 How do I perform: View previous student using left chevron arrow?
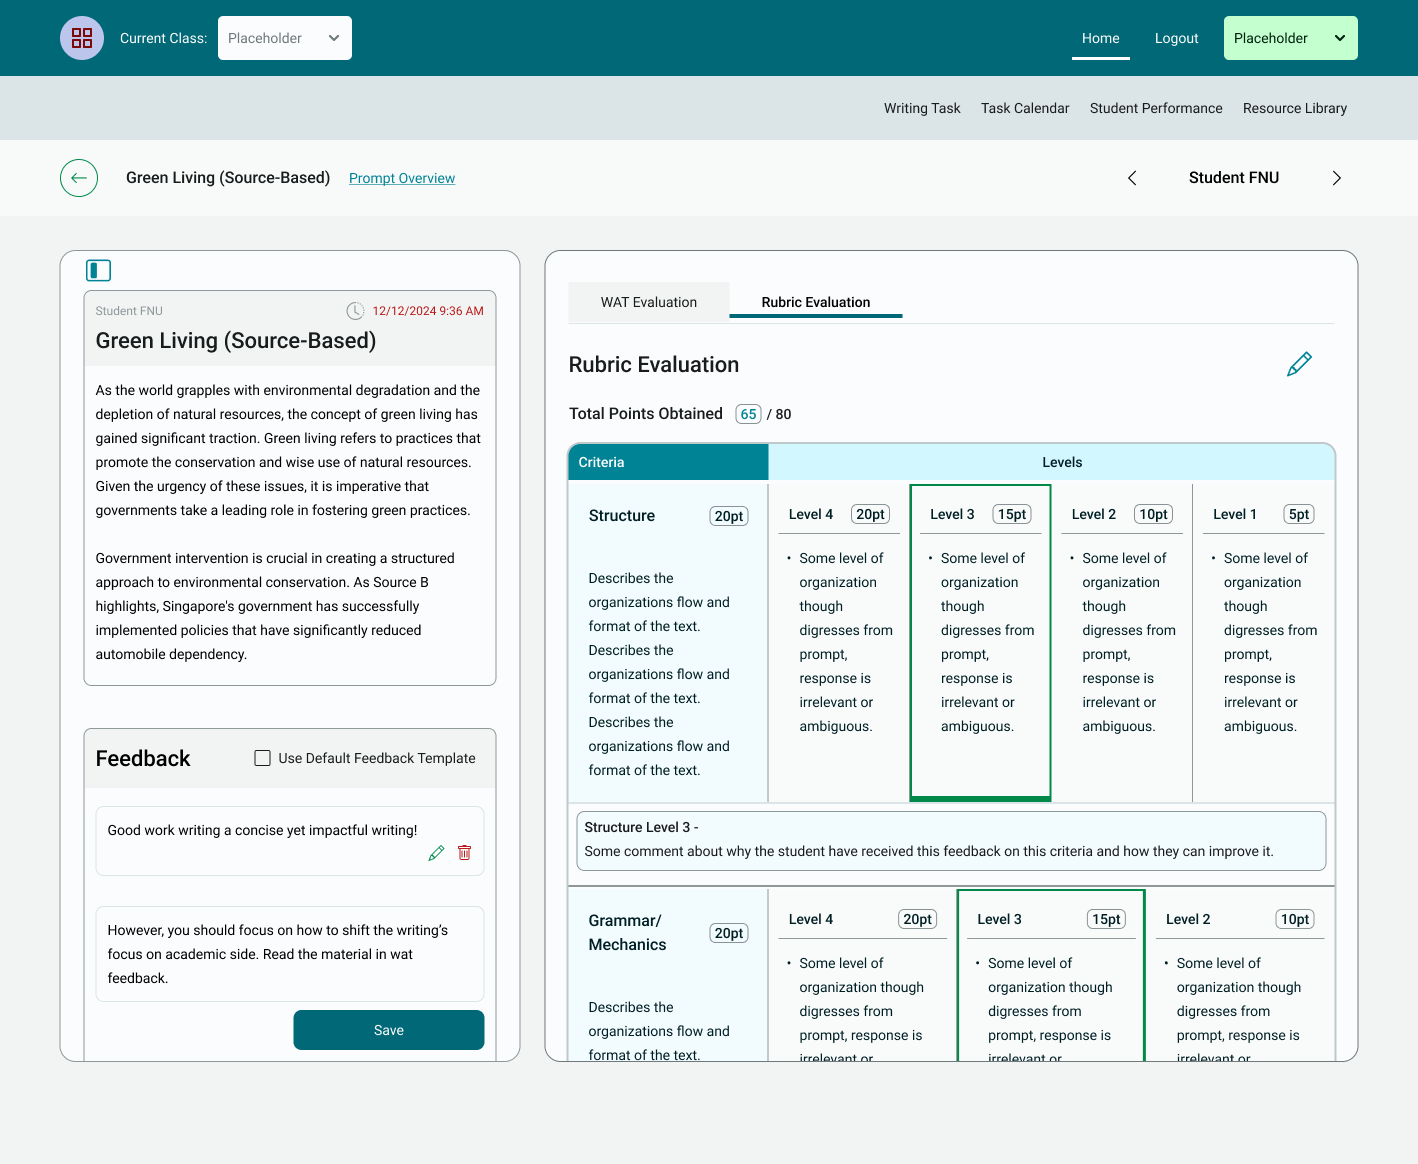pos(1131,177)
